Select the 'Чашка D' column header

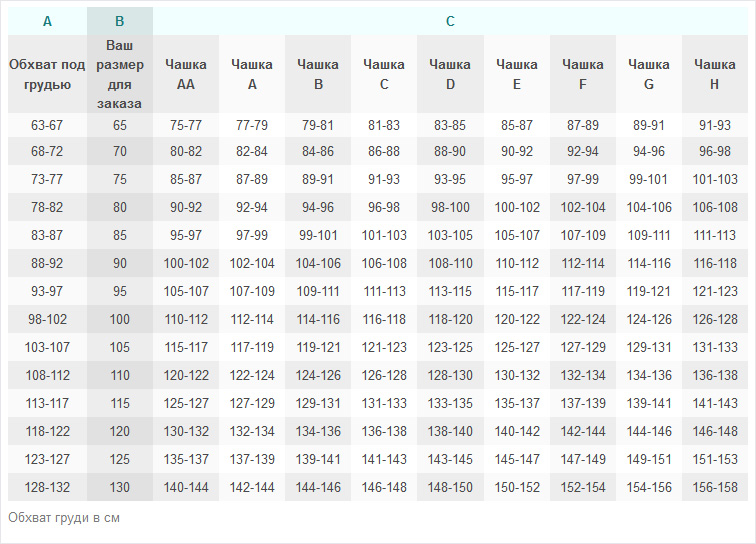coord(450,74)
